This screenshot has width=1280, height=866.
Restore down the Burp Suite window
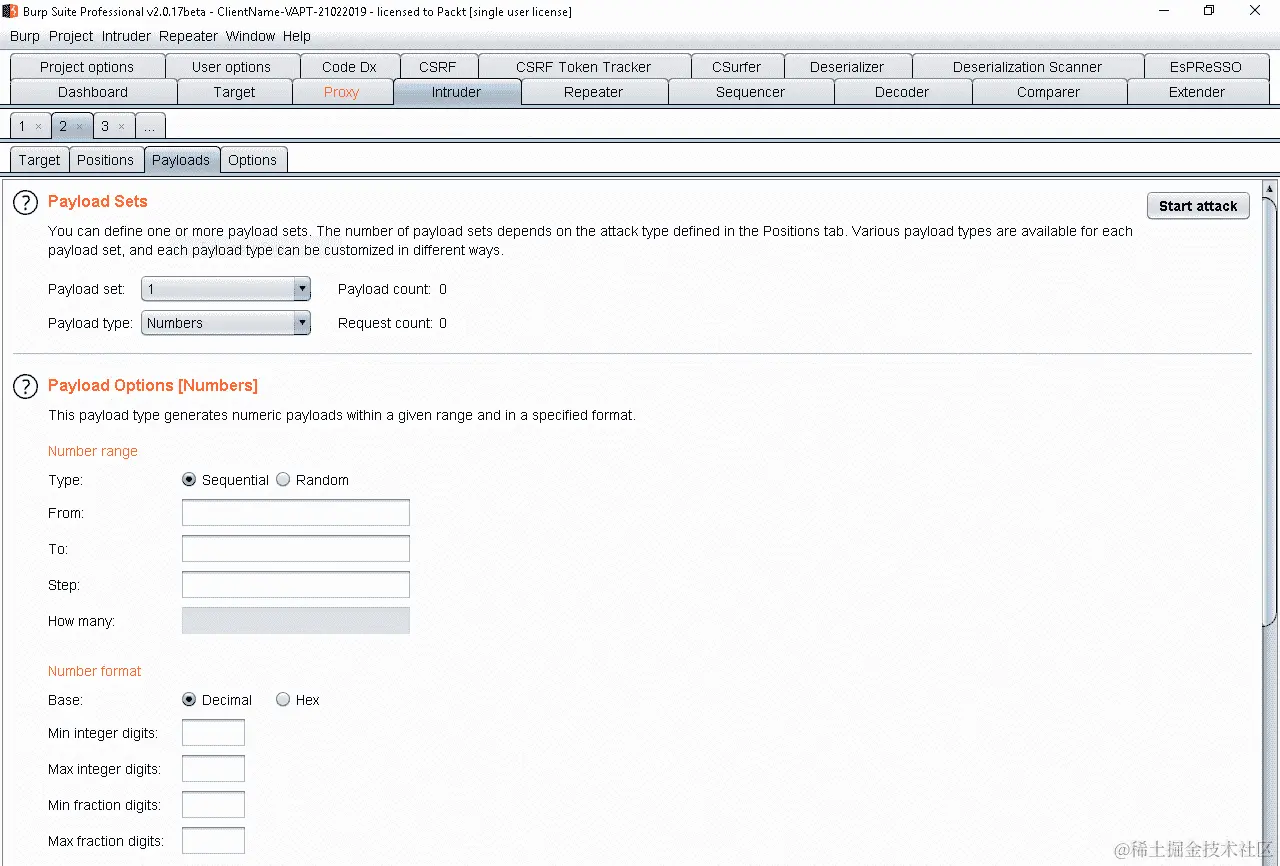coord(1209,11)
